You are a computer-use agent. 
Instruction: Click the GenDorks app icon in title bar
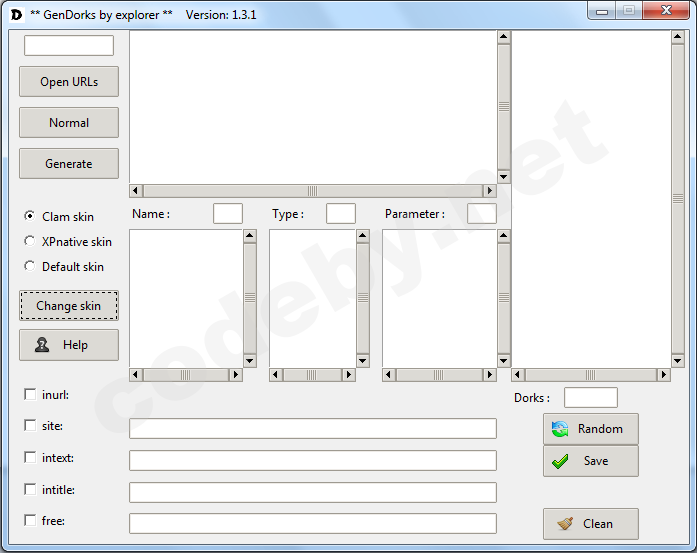tap(16, 15)
